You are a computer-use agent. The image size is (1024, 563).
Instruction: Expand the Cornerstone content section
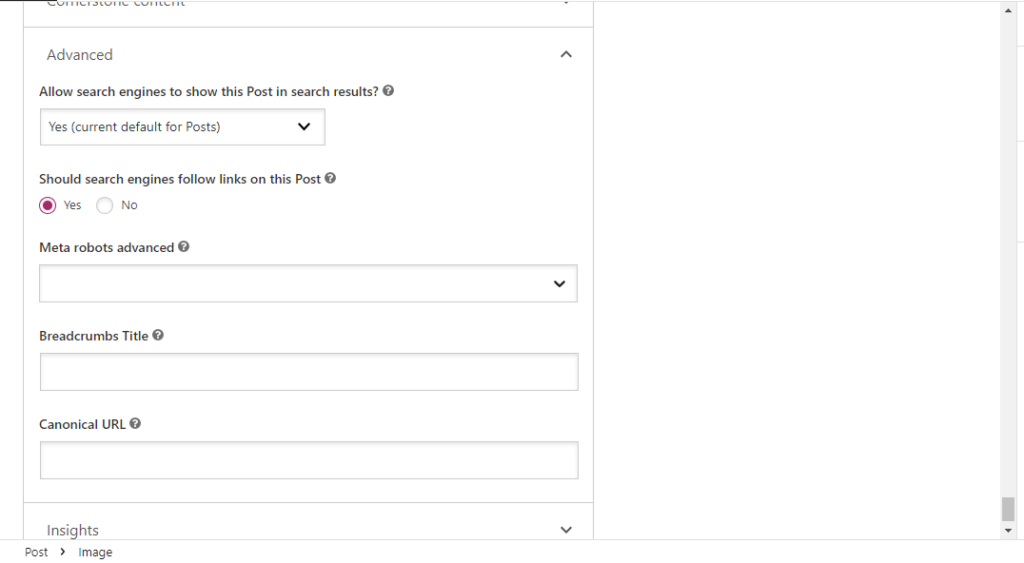566,4
